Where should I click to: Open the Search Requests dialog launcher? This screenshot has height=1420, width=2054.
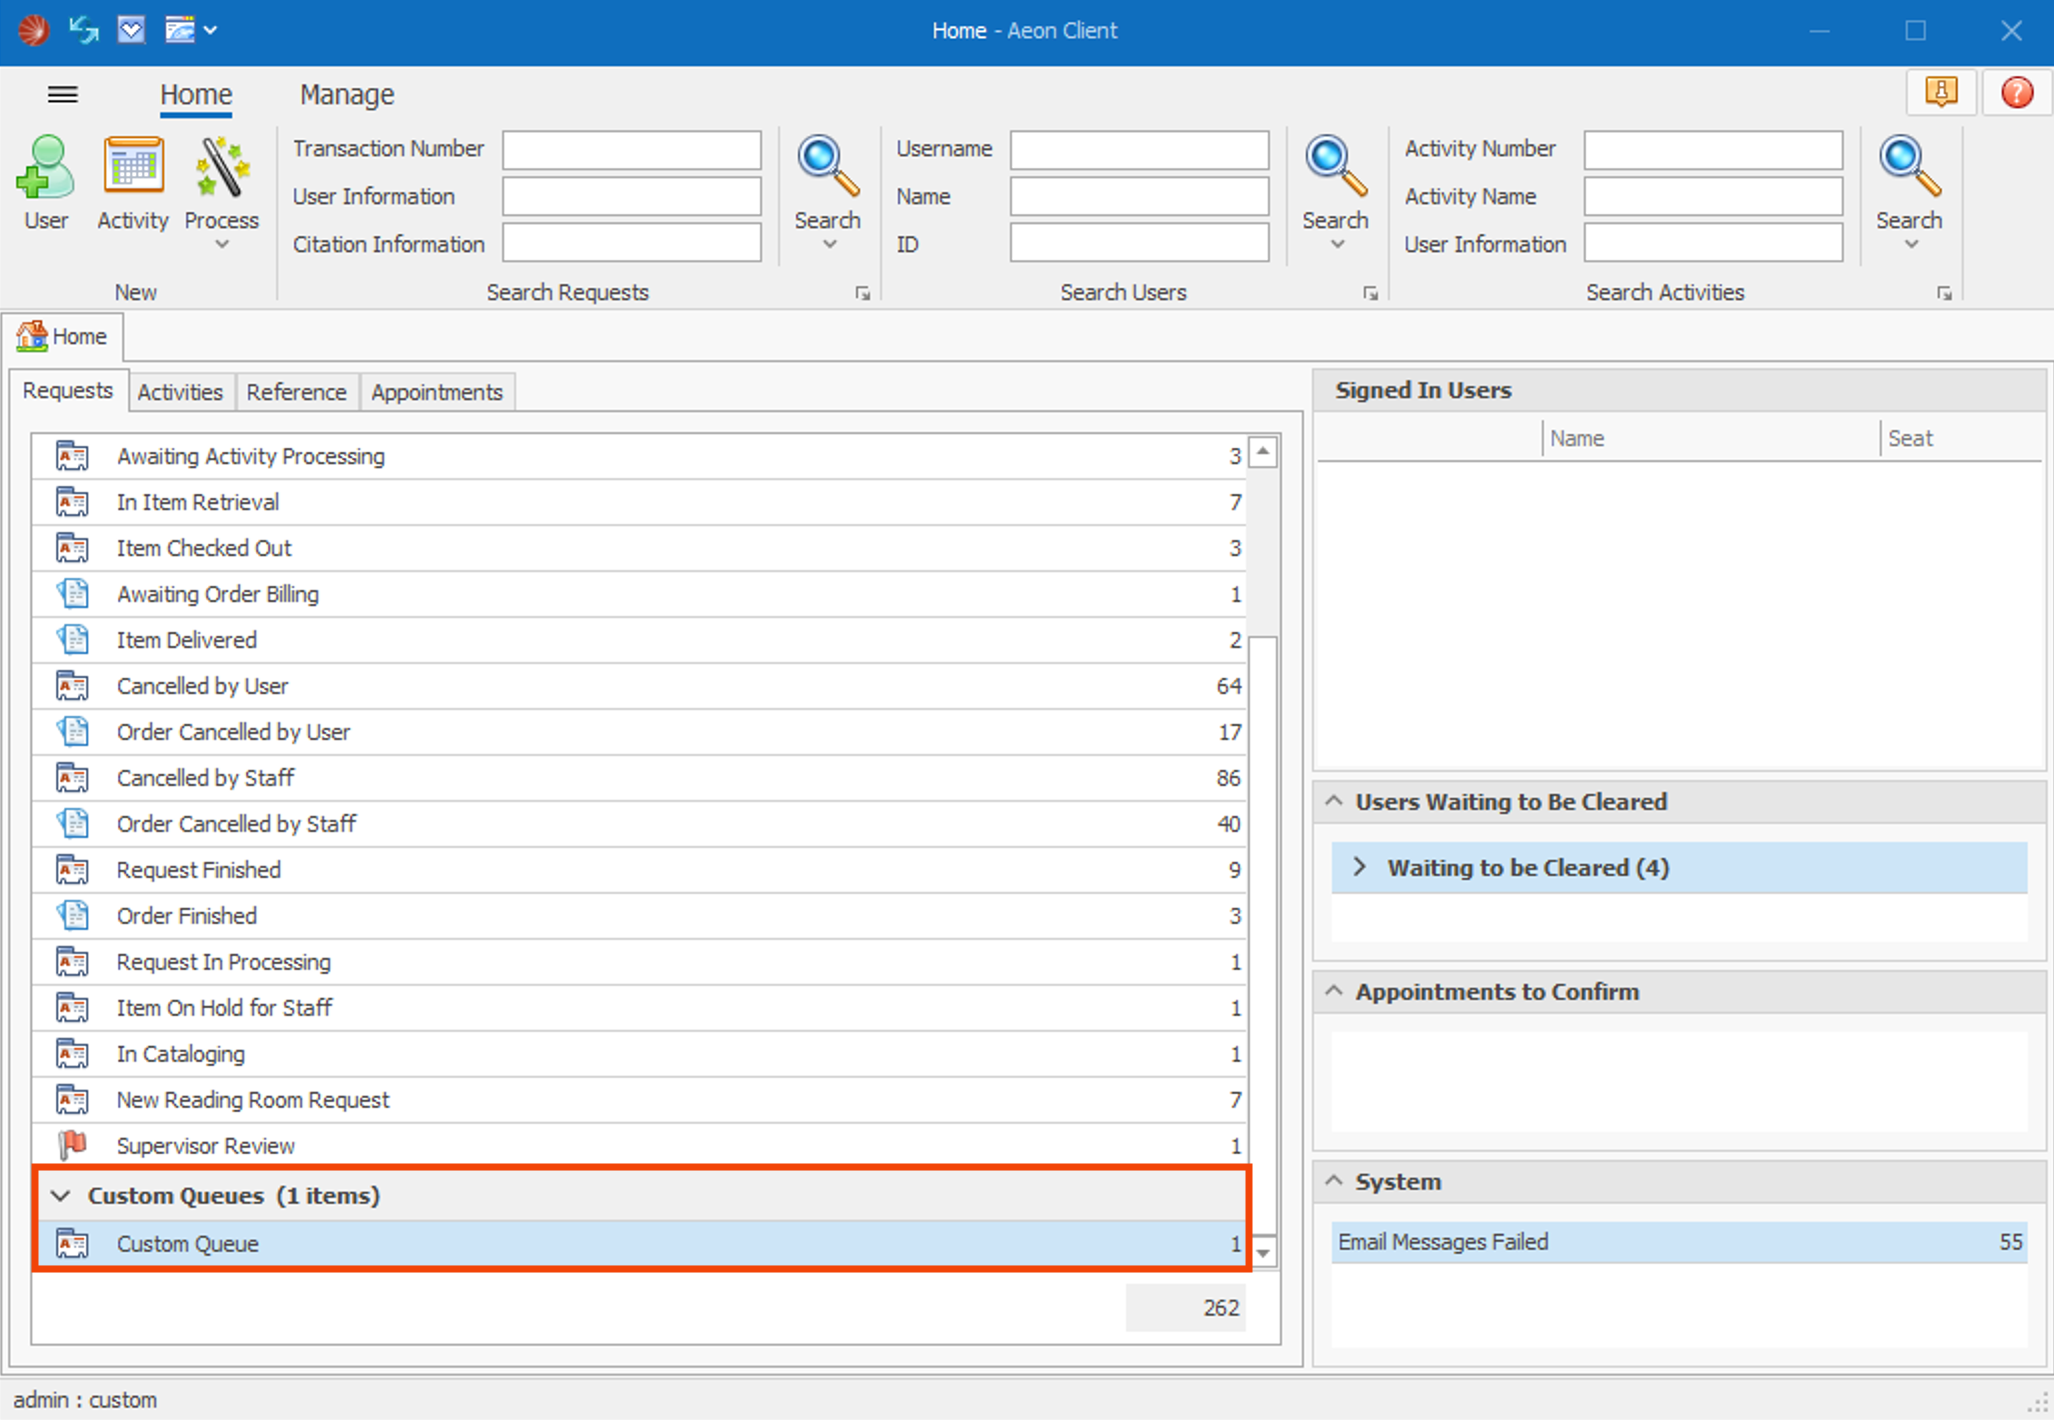click(862, 292)
